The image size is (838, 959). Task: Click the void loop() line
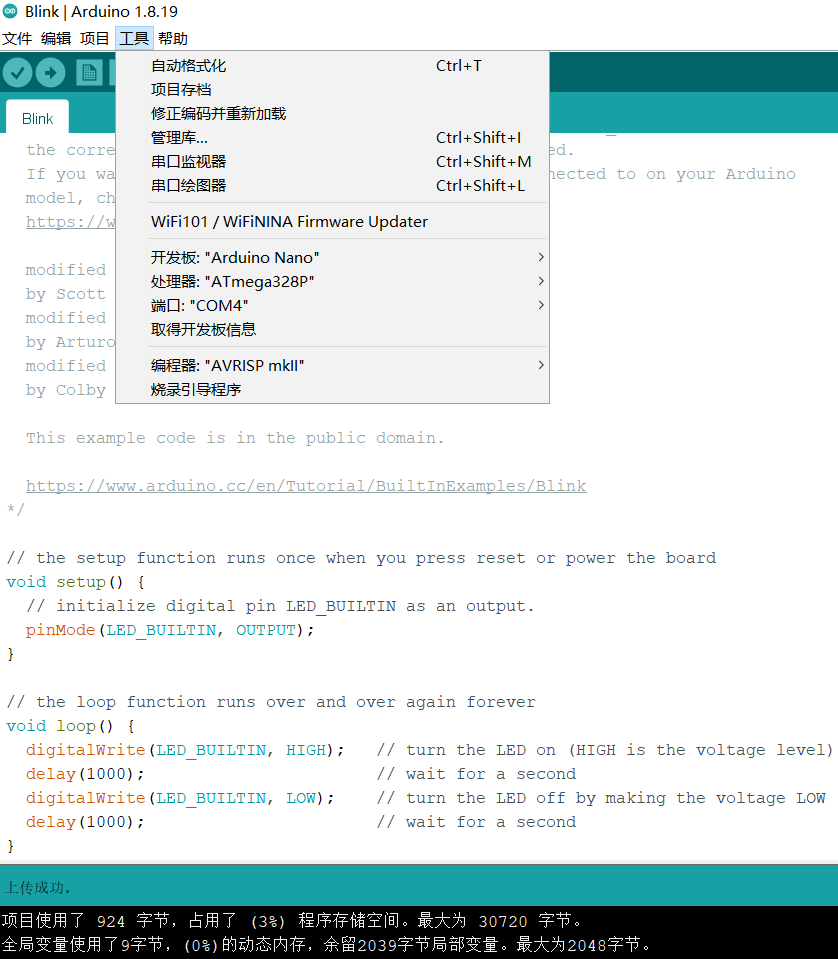[x=70, y=726]
